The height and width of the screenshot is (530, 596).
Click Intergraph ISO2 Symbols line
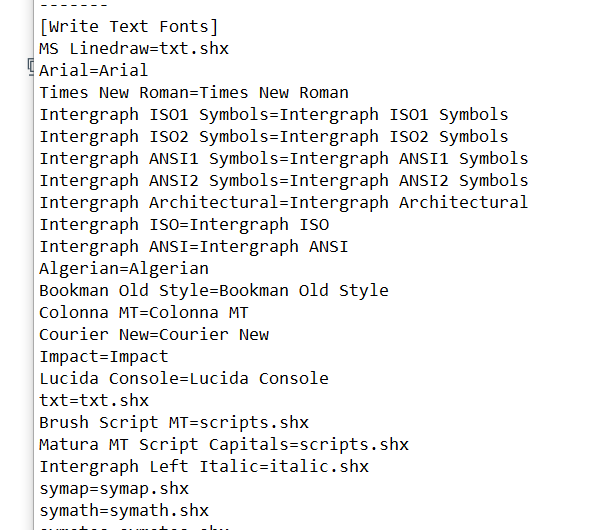pyautogui.click(x=274, y=137)
